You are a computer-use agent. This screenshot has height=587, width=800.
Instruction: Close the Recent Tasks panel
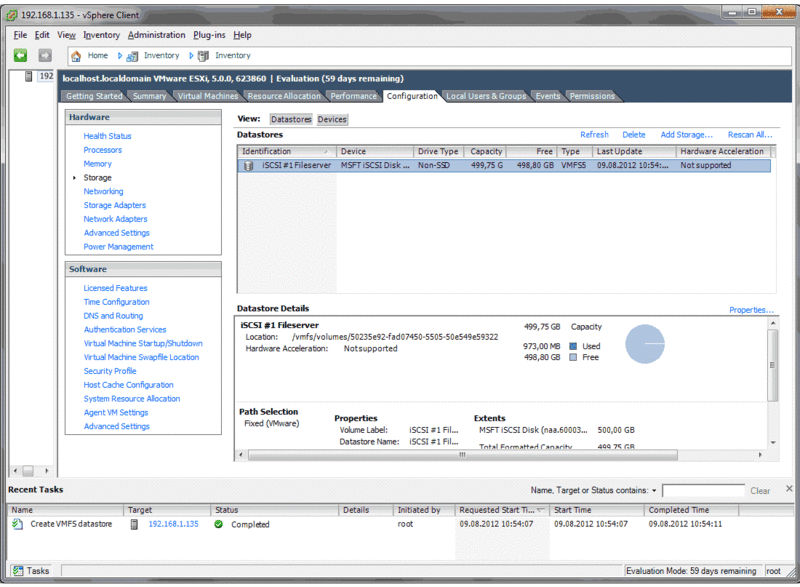tap(789, 489)
